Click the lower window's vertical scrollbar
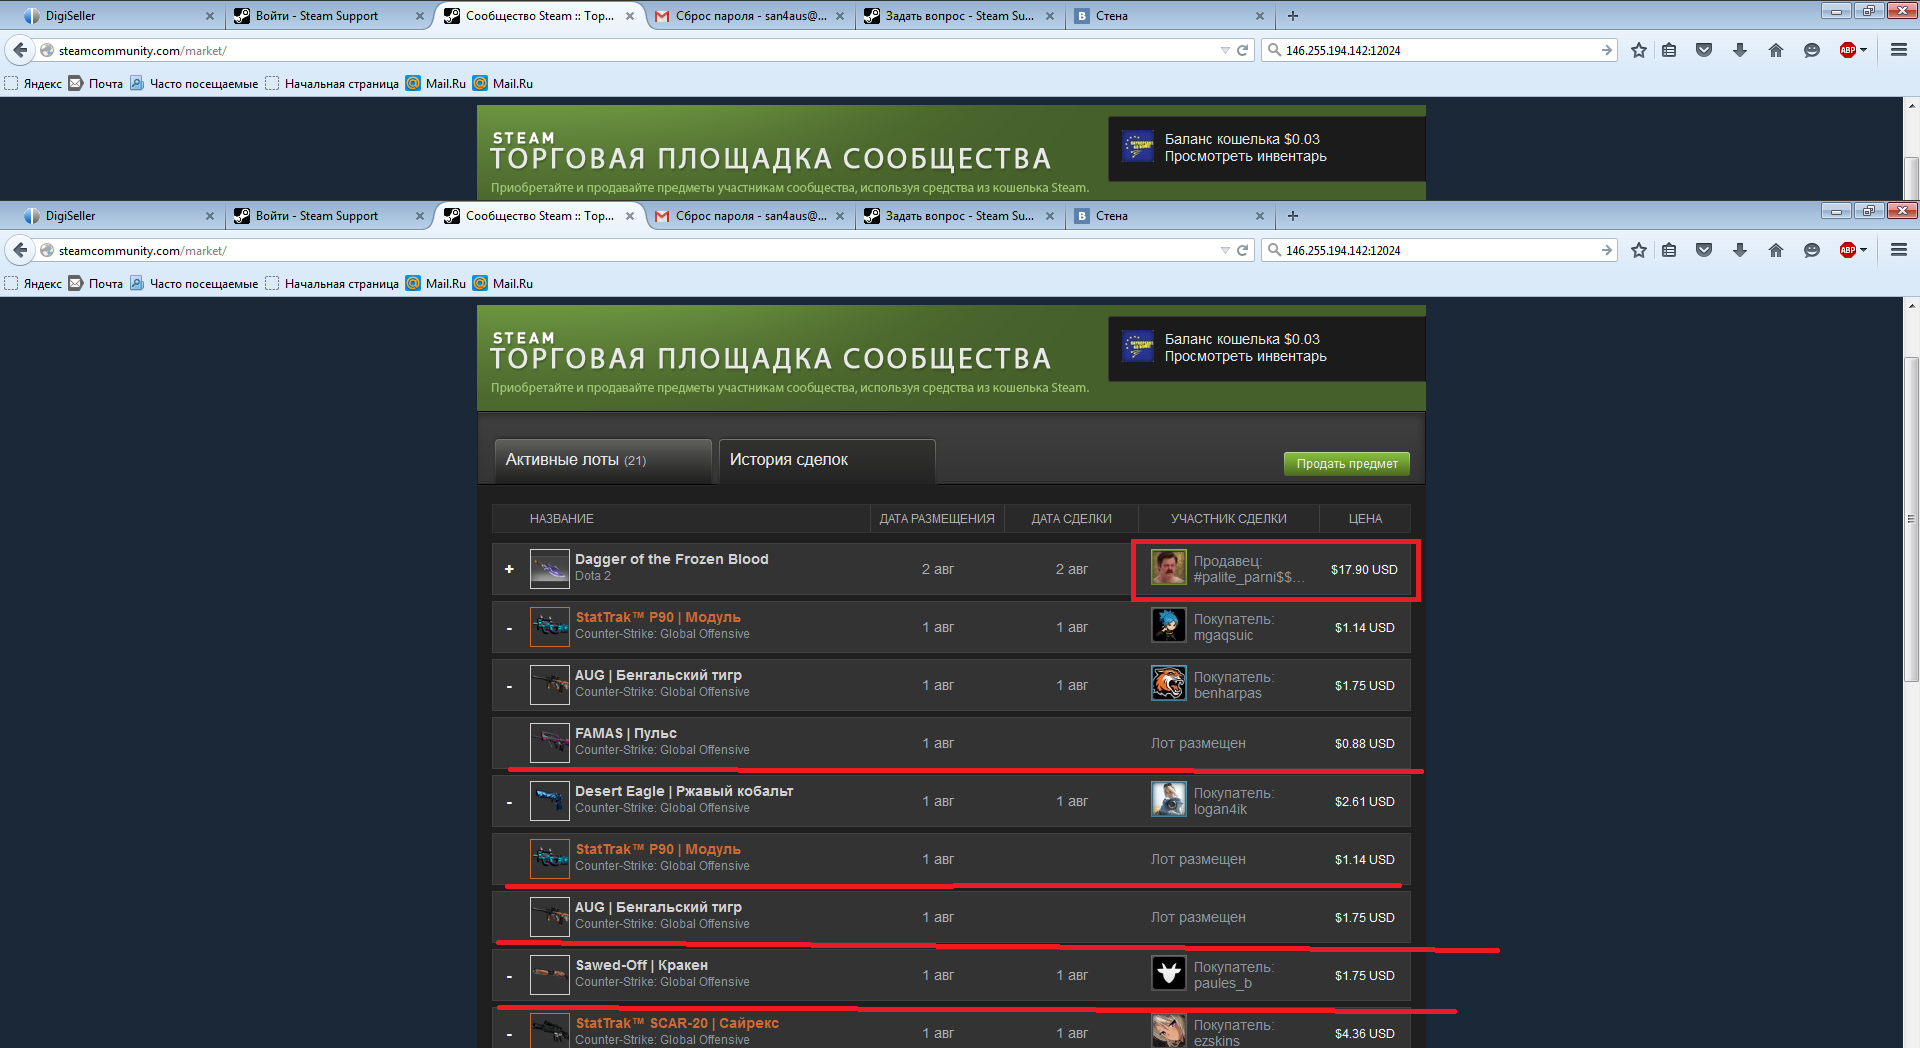The width and height of the screenshot is (1920, 1048). (1911, 520)
